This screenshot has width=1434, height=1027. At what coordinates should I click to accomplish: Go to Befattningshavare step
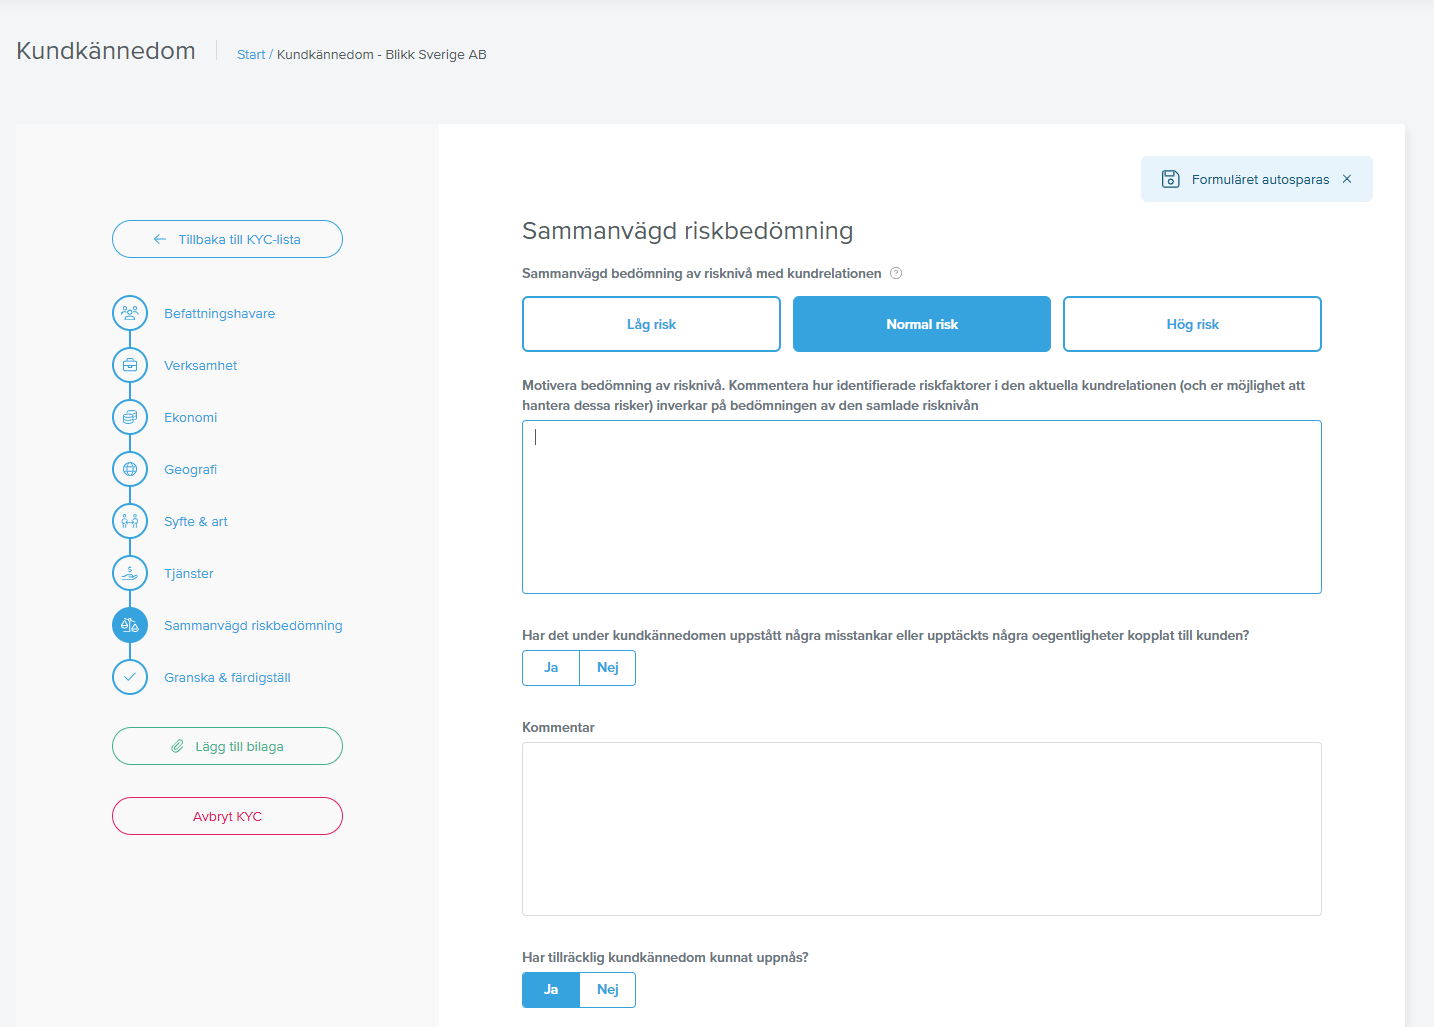(x=219, y=313)
